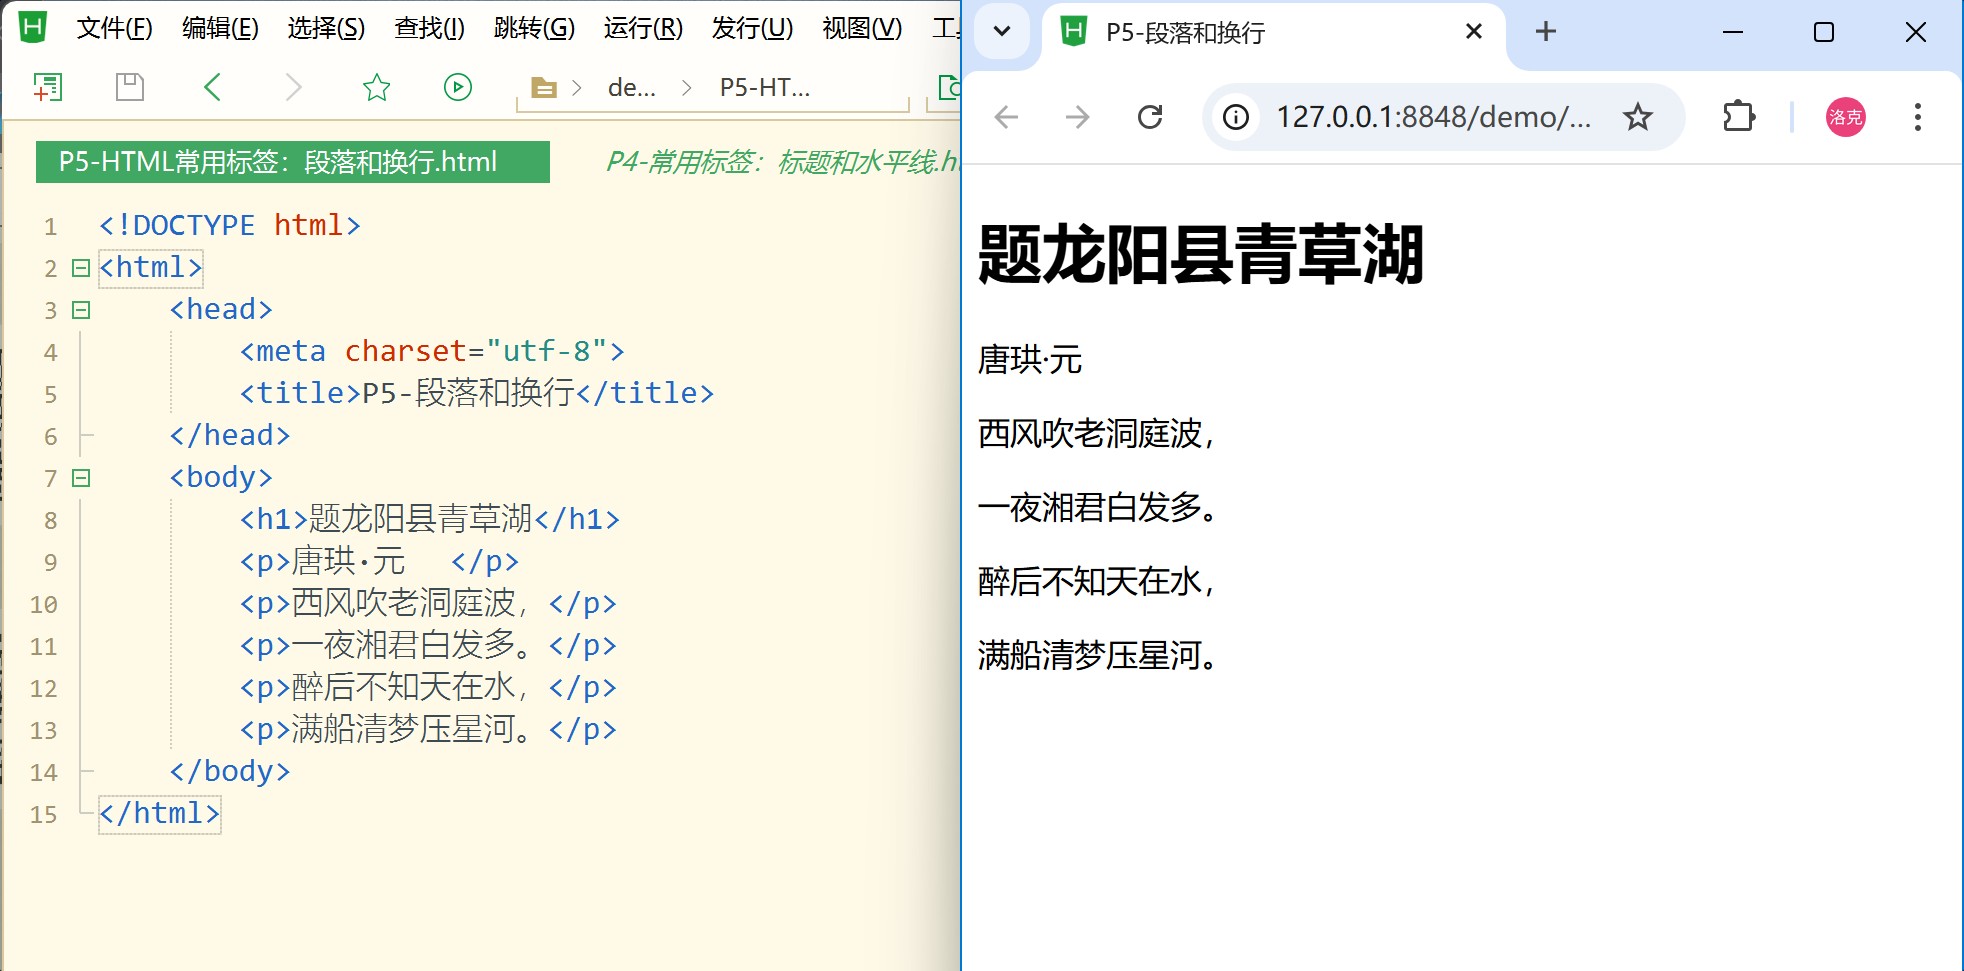View site information icon in address bar
Viewport: 1964px width, 971px height.
pos(1236,118)
